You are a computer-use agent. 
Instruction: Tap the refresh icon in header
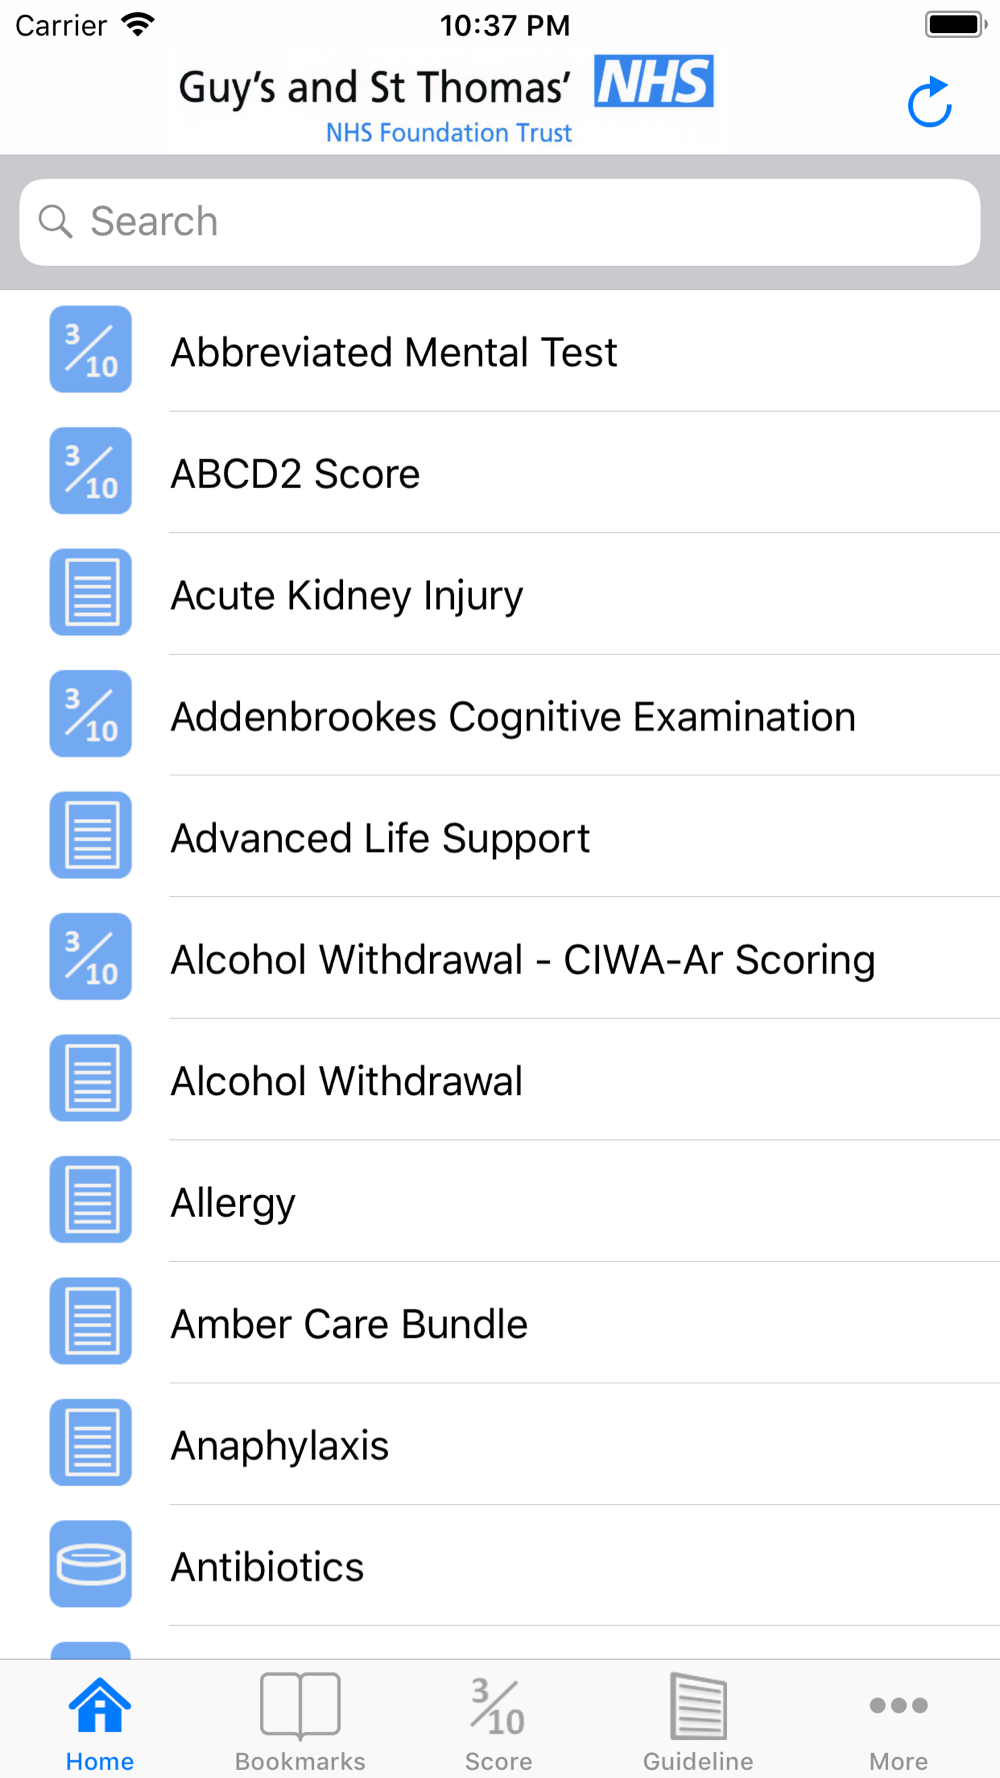[930, 102]
